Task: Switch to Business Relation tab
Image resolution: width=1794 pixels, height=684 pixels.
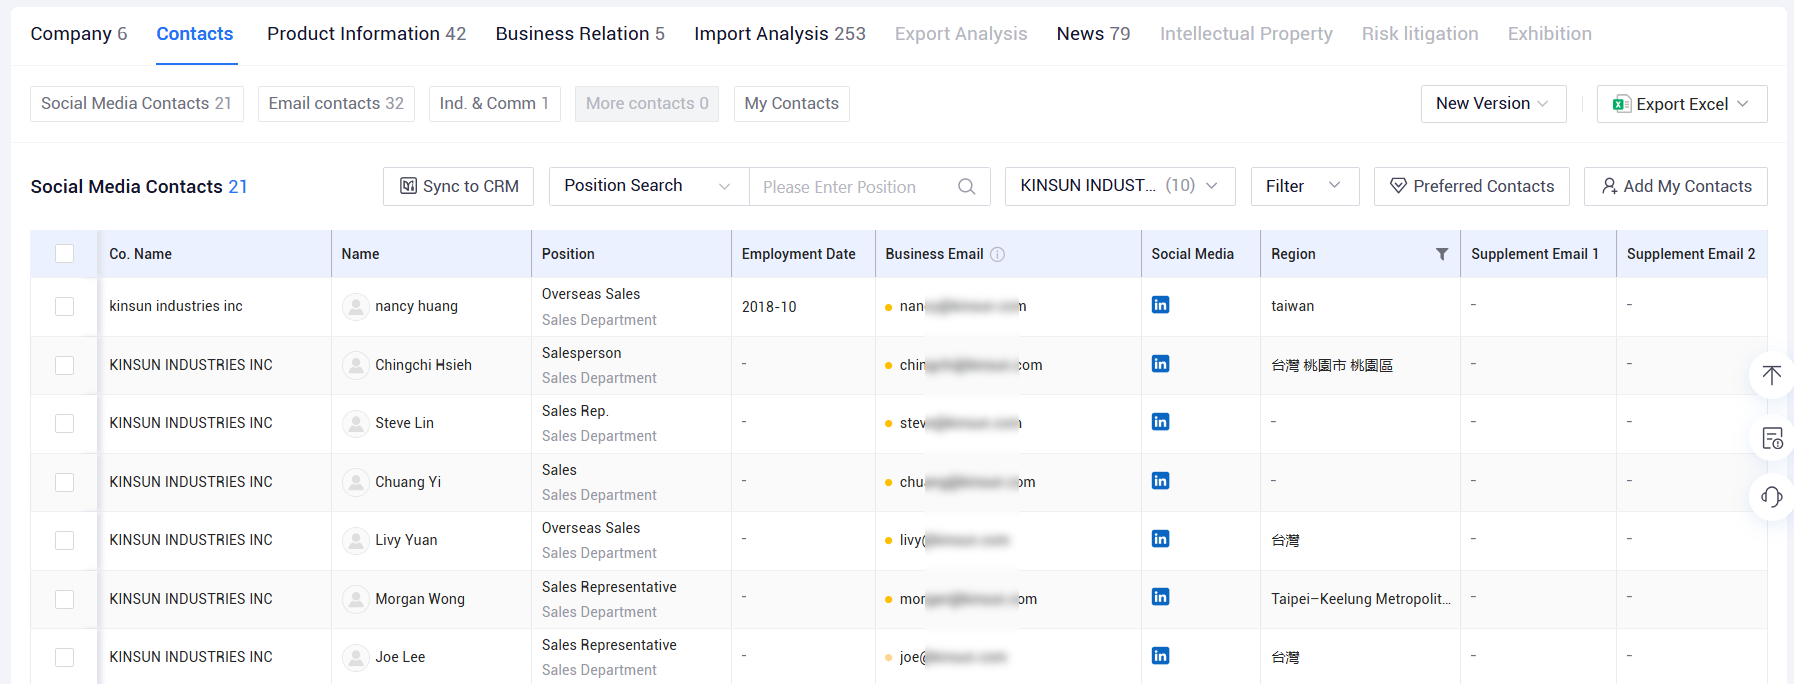Action: [580, 34]
